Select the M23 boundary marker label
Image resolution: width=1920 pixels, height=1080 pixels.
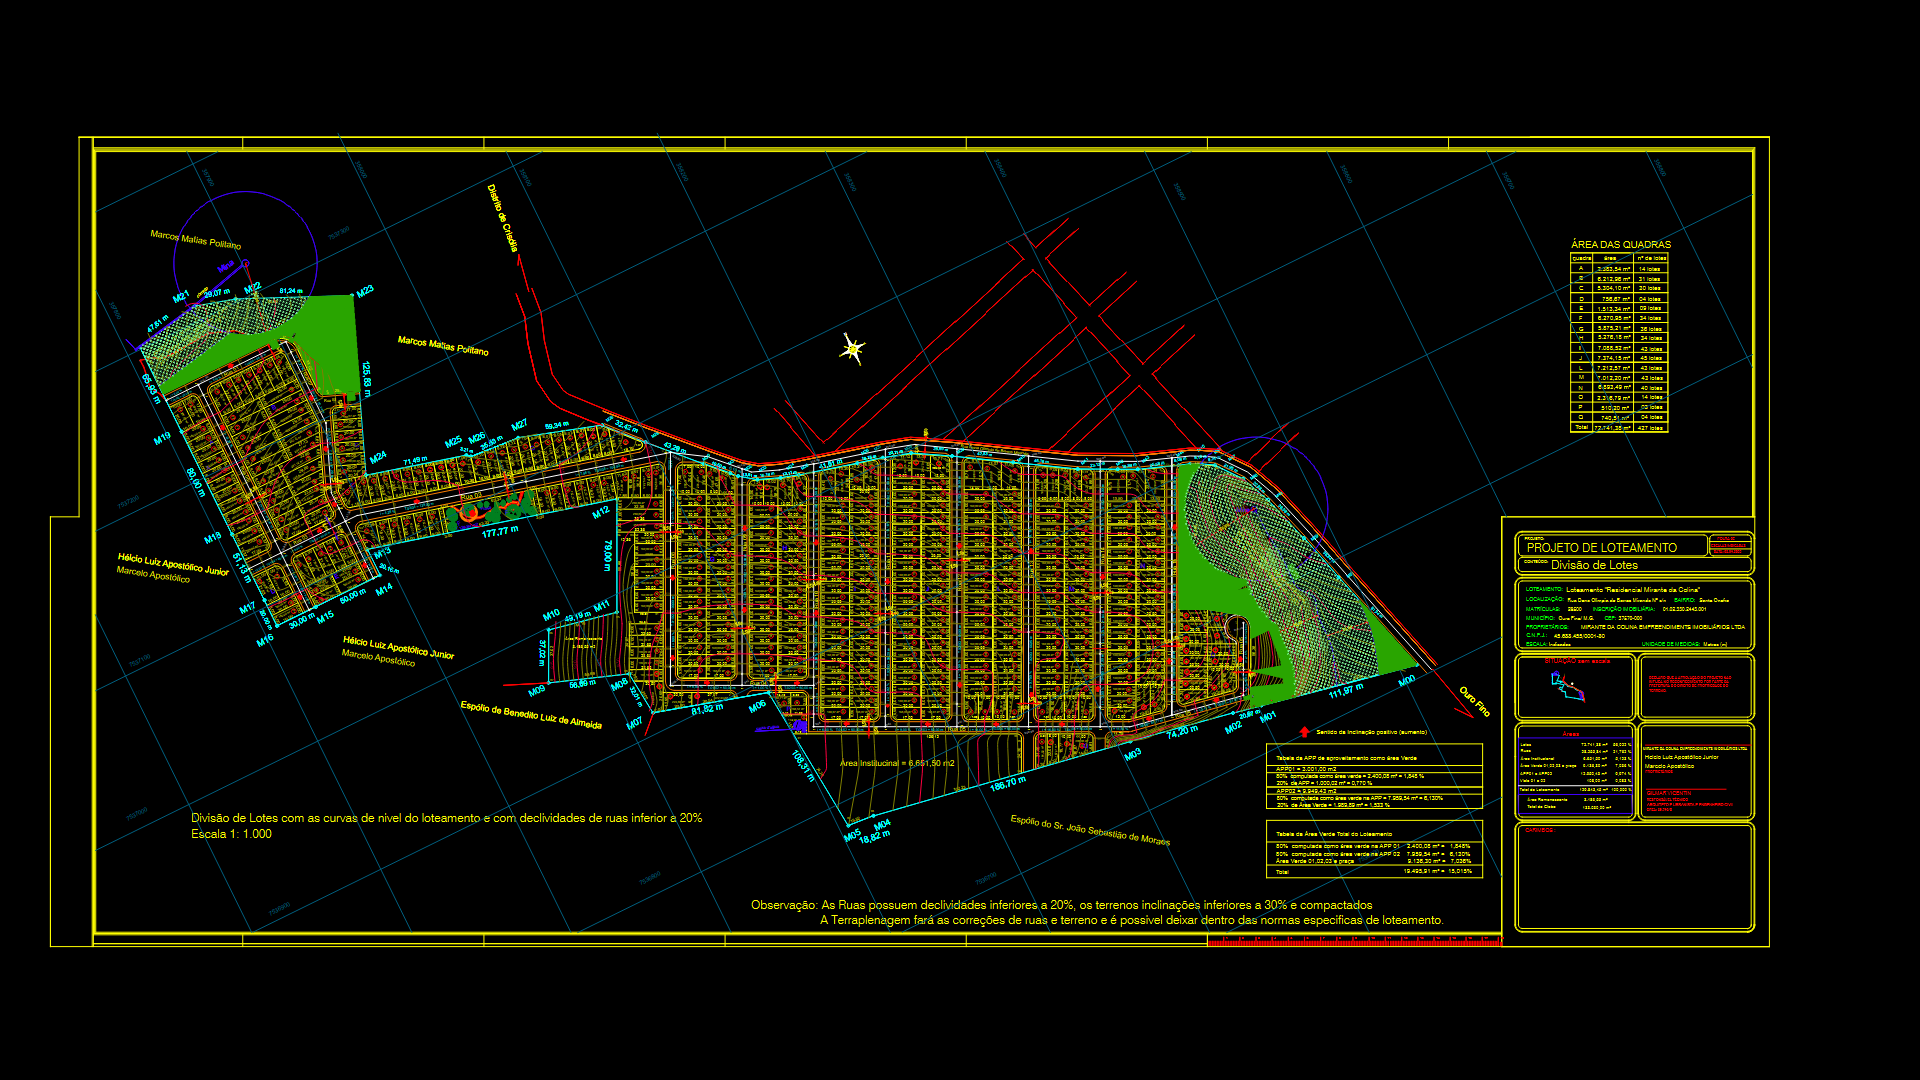click(x=365, y=291)
